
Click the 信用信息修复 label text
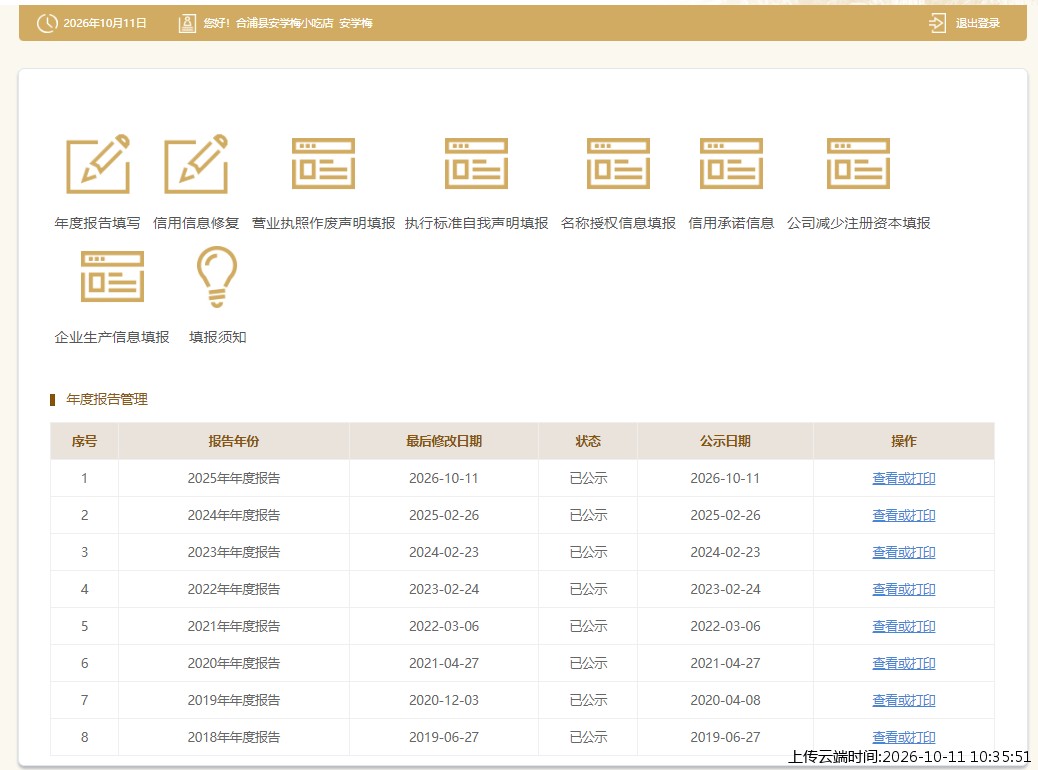point(196,223)
